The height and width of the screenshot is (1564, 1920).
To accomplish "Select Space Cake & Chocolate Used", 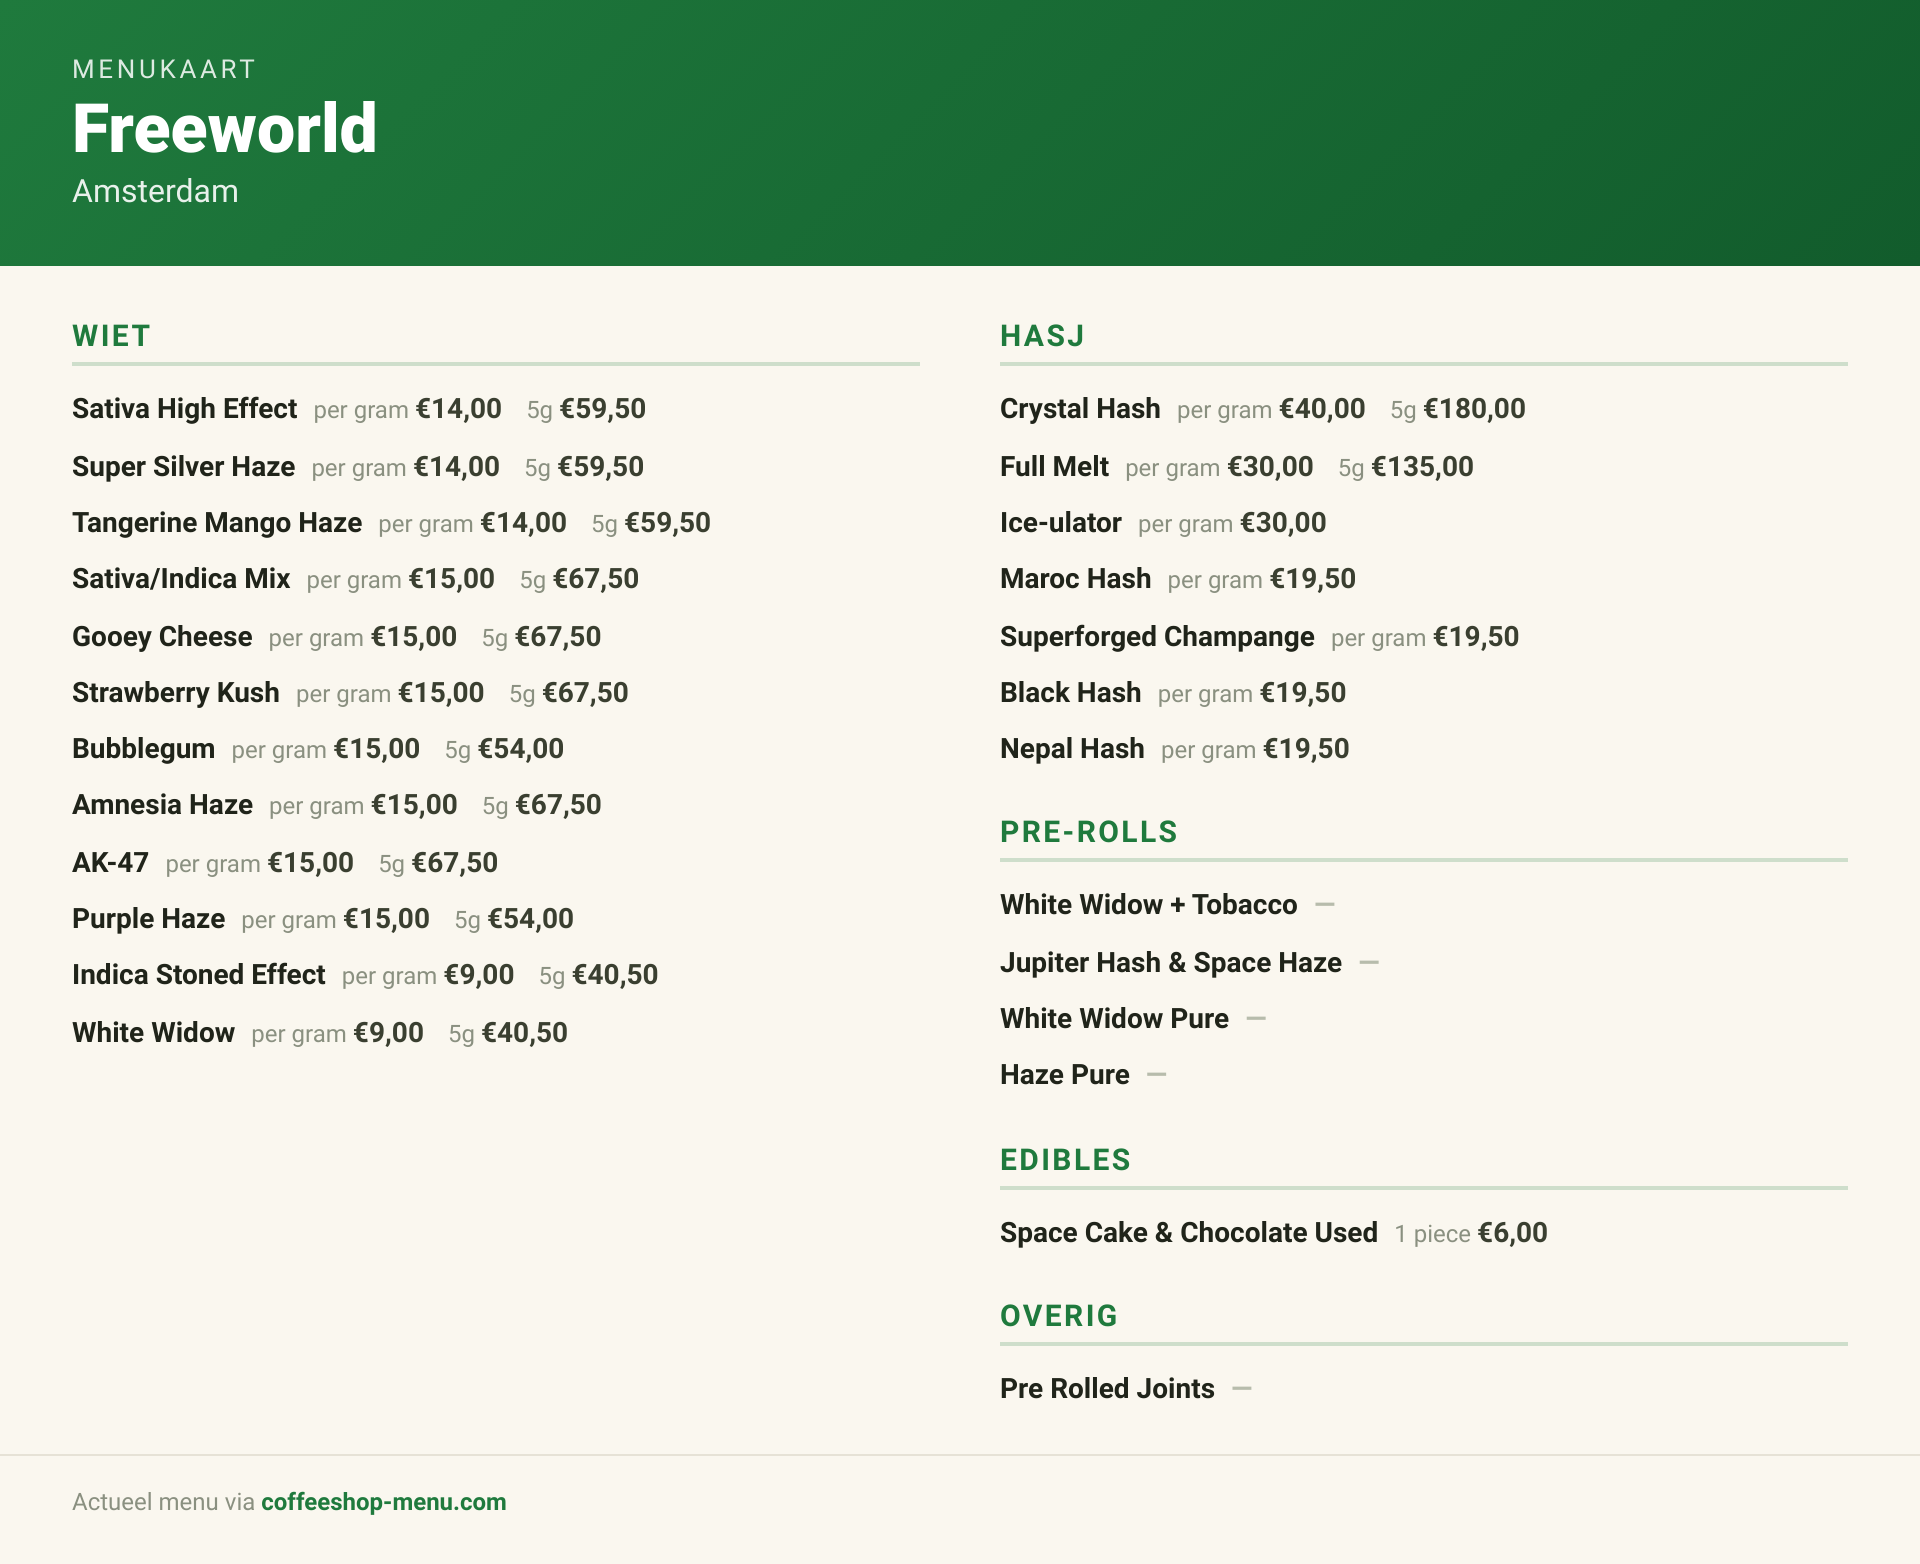I will click(1188, 1233).
